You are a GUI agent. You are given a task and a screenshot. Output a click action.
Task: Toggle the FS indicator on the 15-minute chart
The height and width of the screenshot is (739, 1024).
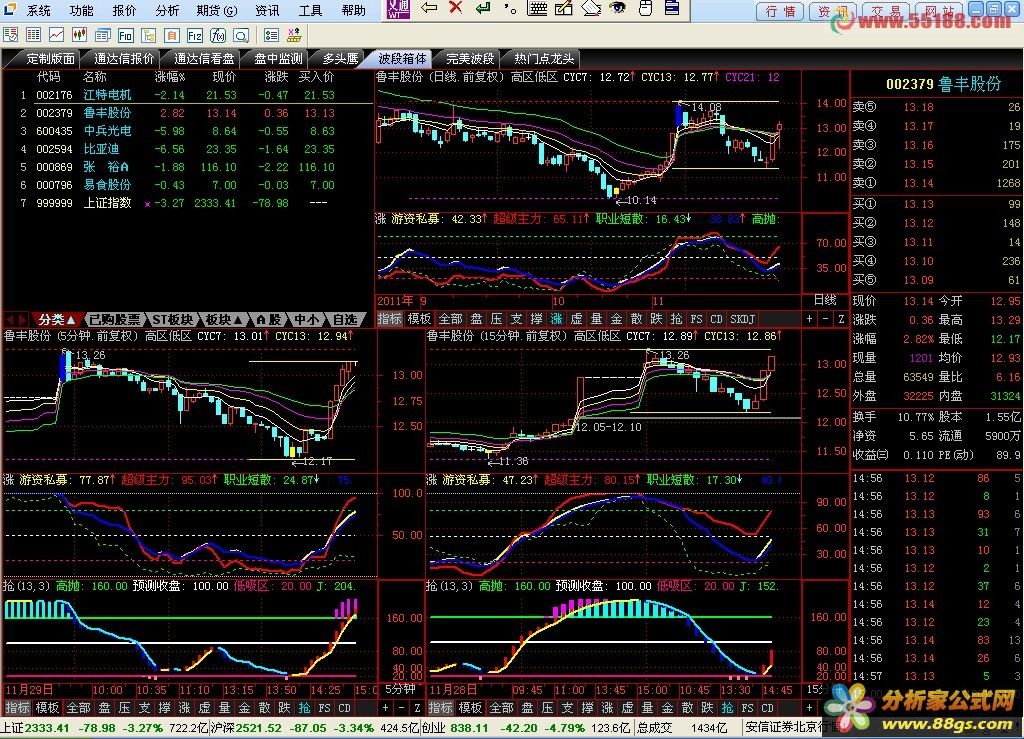(x=747, y=708)
